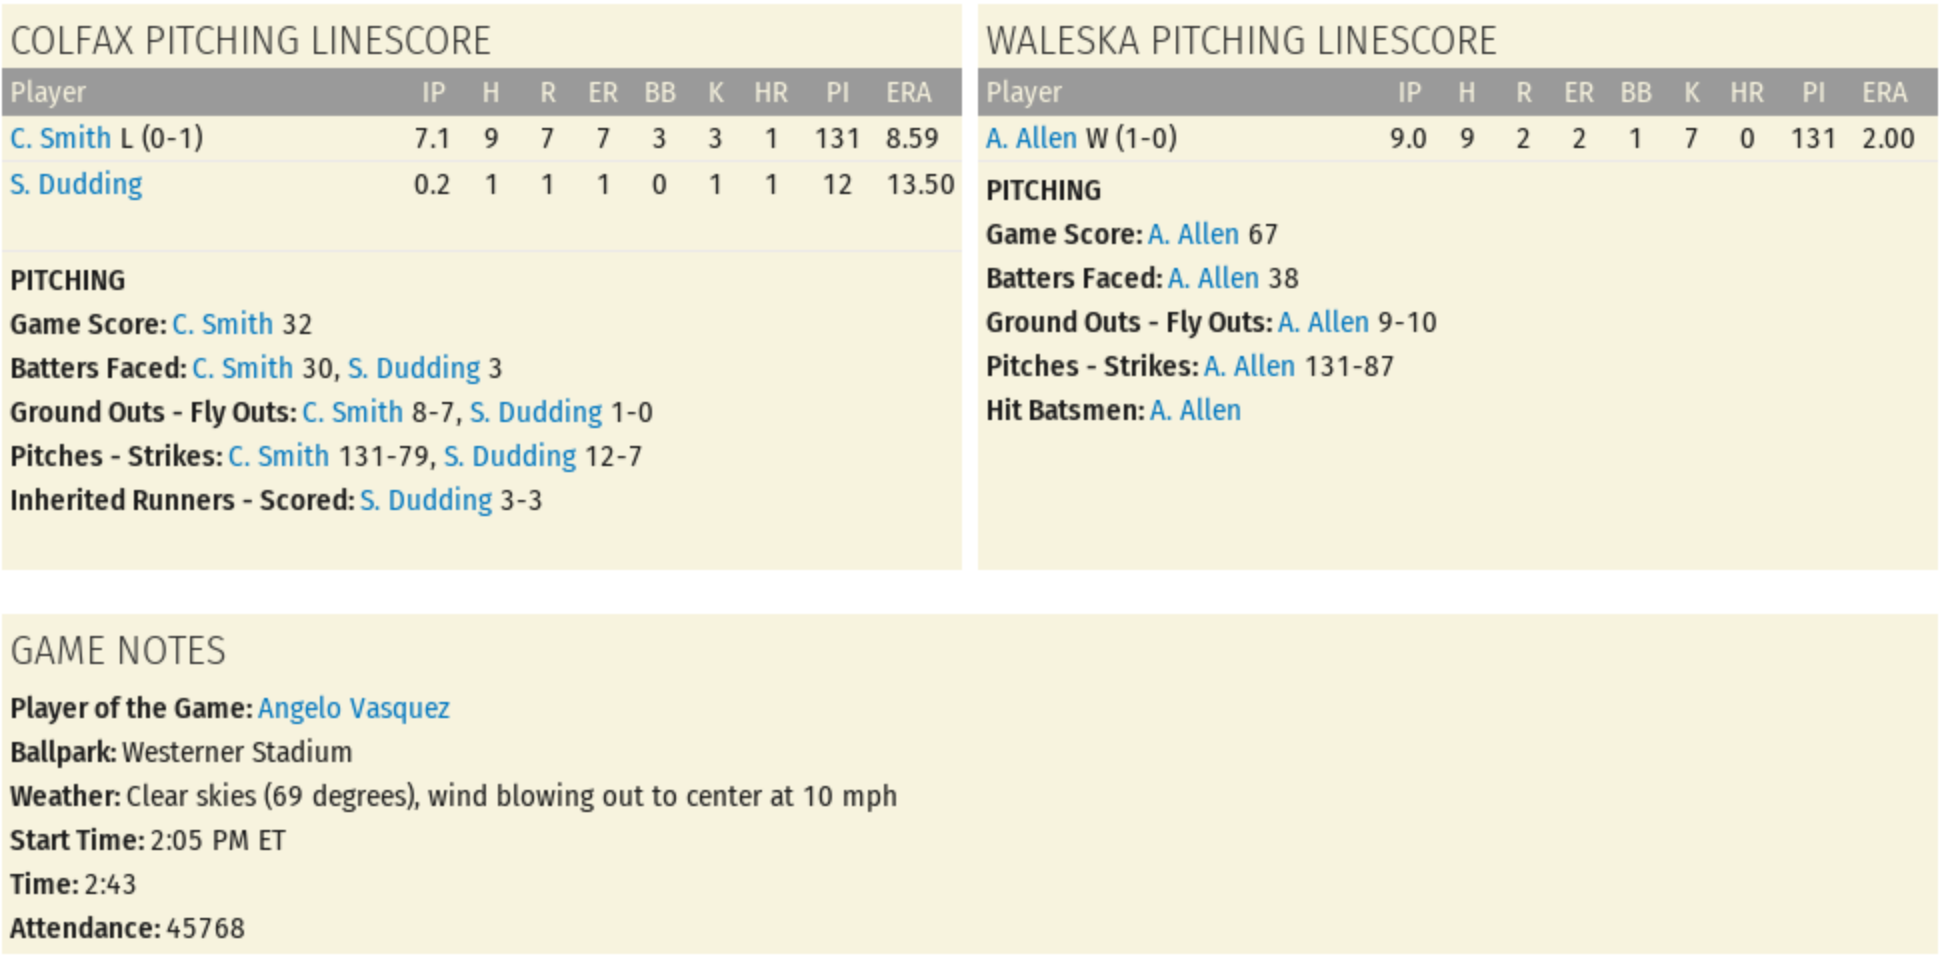Click C. Smith link beside Game Score

222,324
